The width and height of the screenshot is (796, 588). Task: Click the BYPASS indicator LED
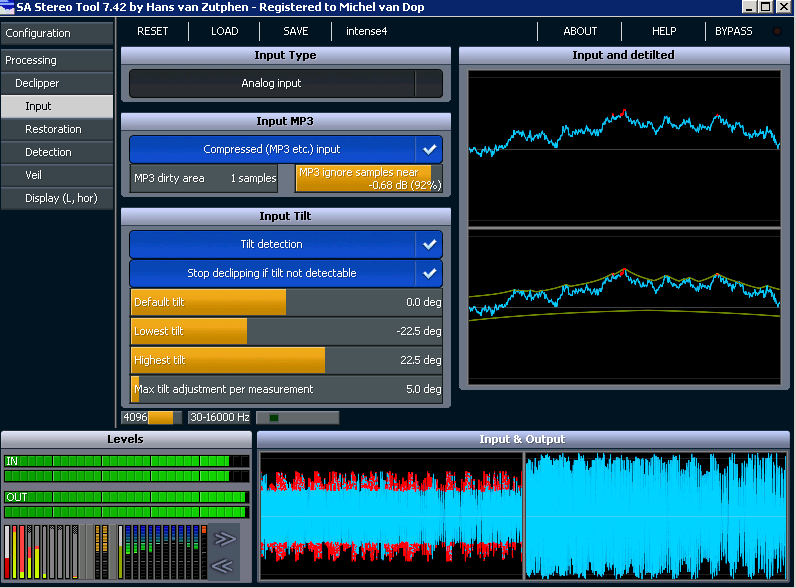[777, 31]
